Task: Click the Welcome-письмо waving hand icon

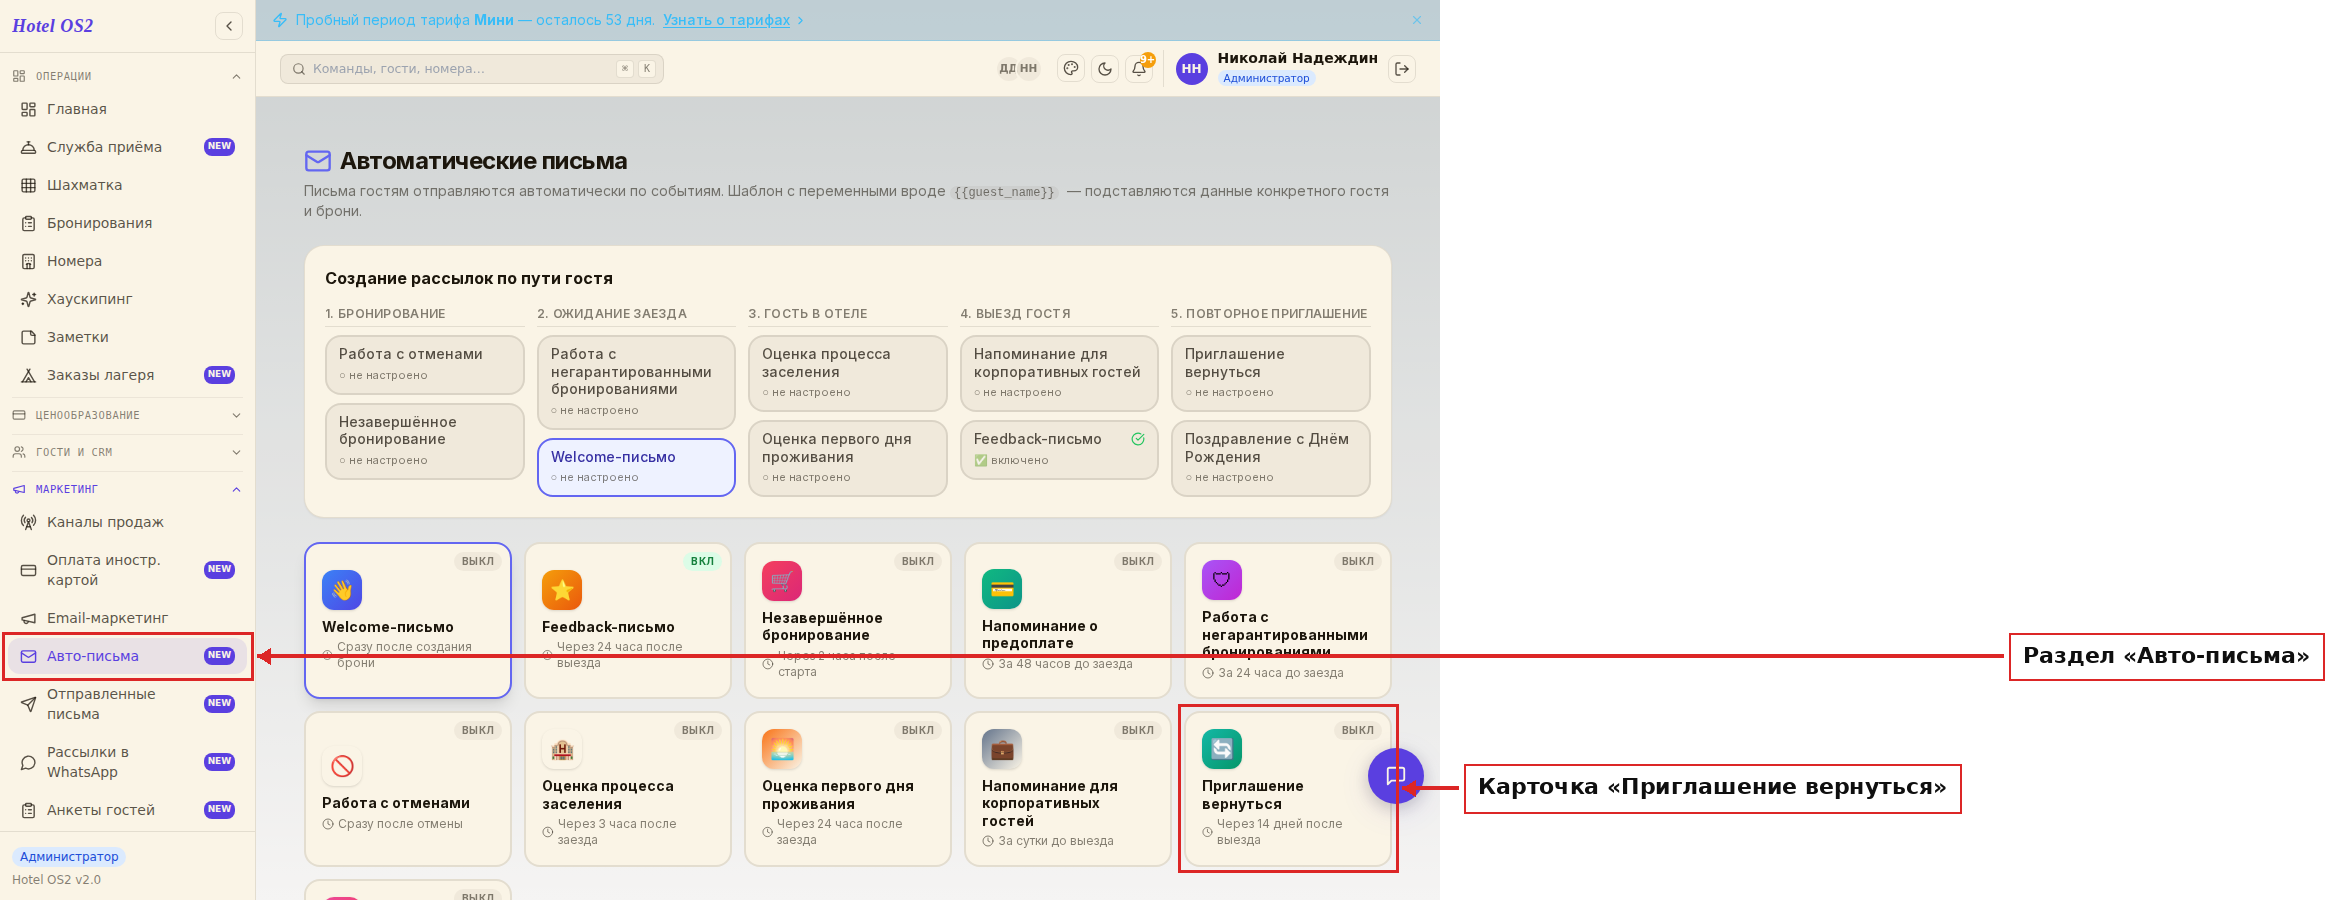Action: click(342, 590)
